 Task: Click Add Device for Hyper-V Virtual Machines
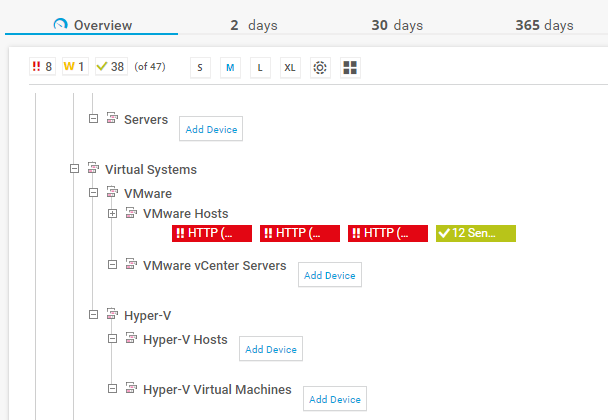point(335,399)
